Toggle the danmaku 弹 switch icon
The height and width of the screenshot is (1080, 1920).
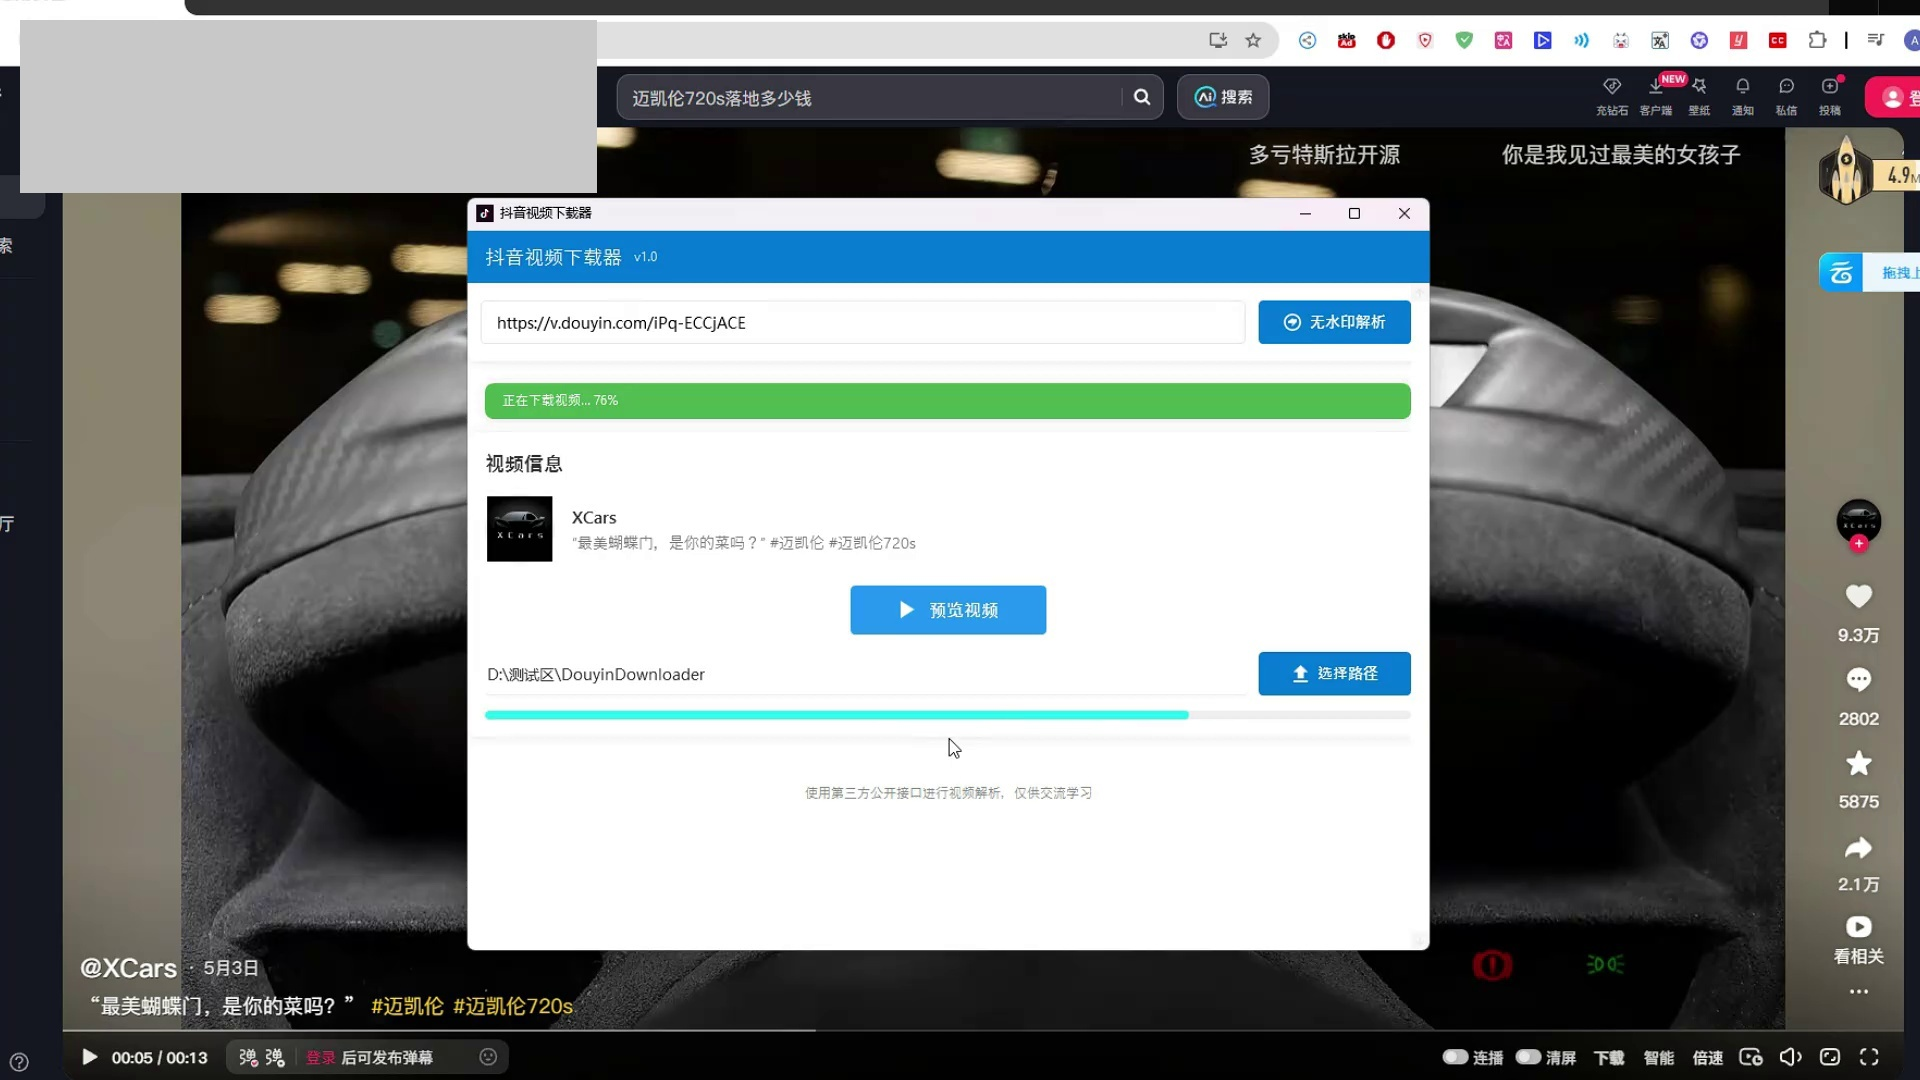click(248, 1057)
